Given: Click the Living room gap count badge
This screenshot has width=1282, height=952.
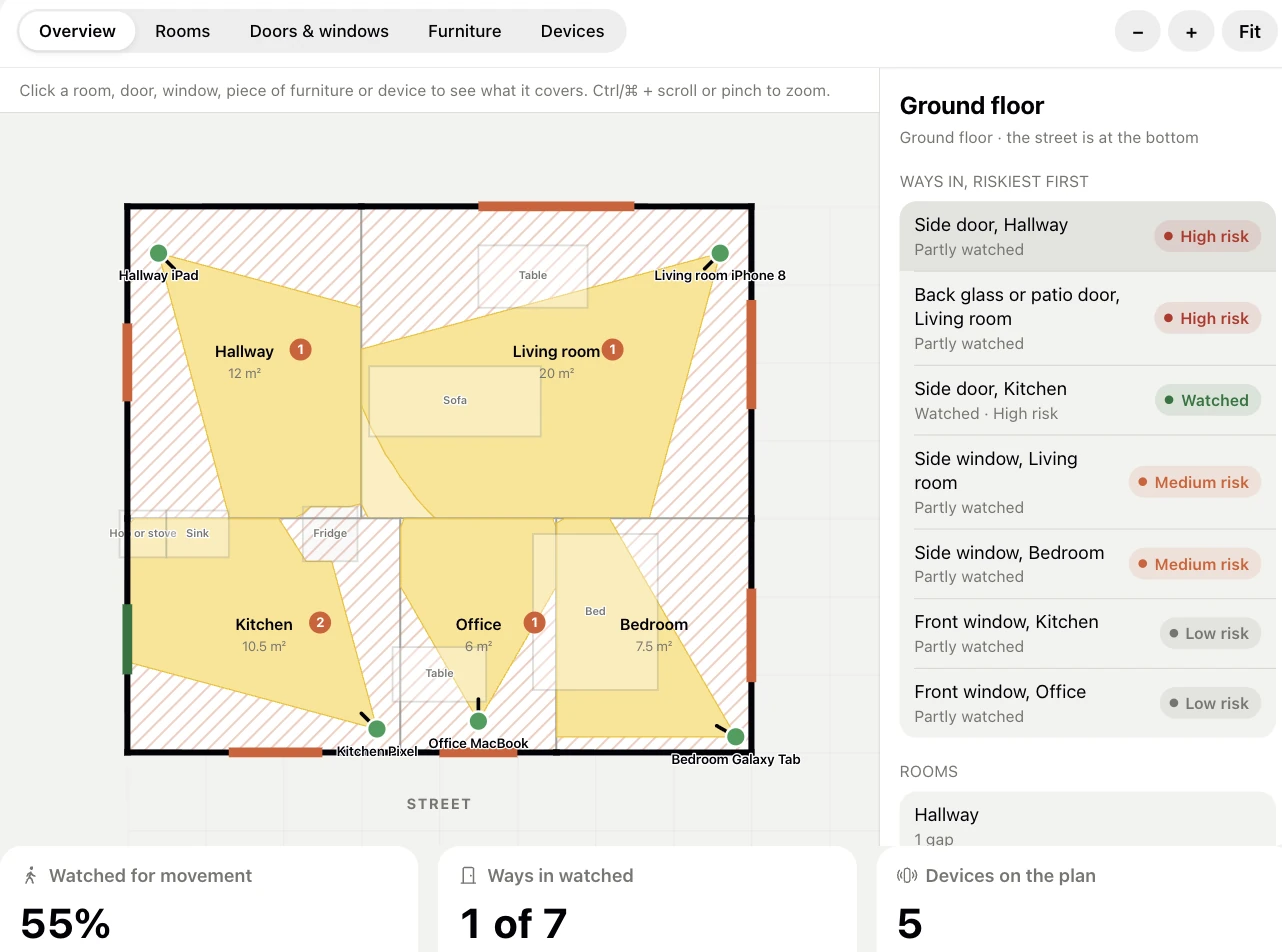Looking at the screenshot, I should click(x=613, y=349).
